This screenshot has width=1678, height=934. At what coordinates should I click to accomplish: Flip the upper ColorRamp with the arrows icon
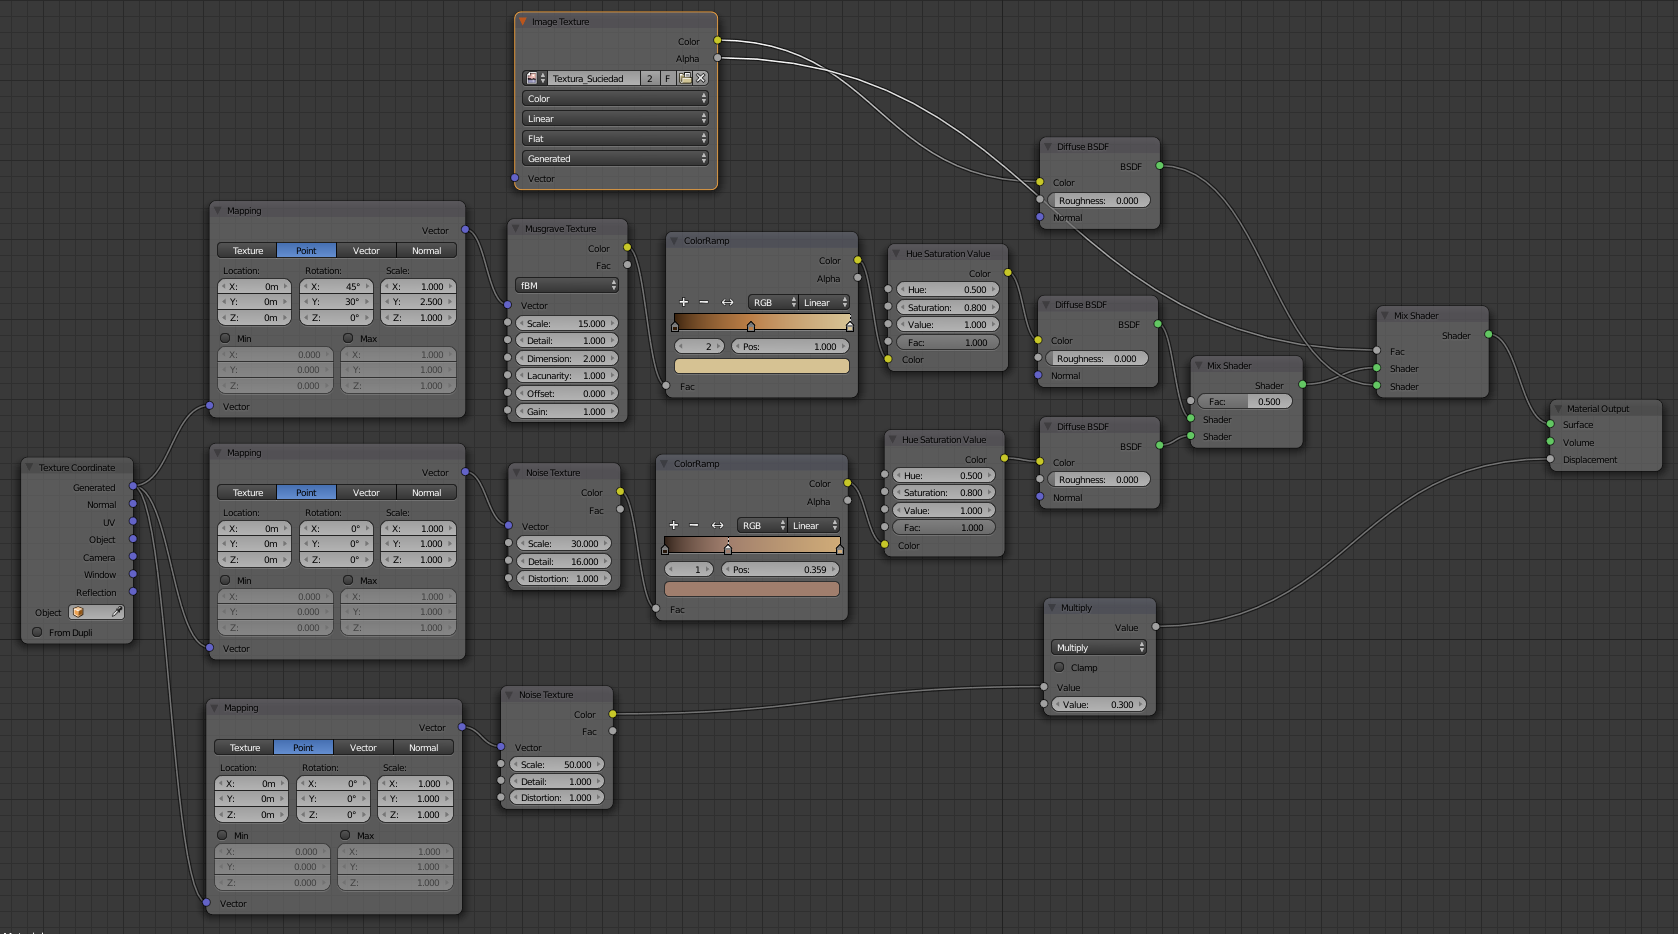[x=727, y=302]
